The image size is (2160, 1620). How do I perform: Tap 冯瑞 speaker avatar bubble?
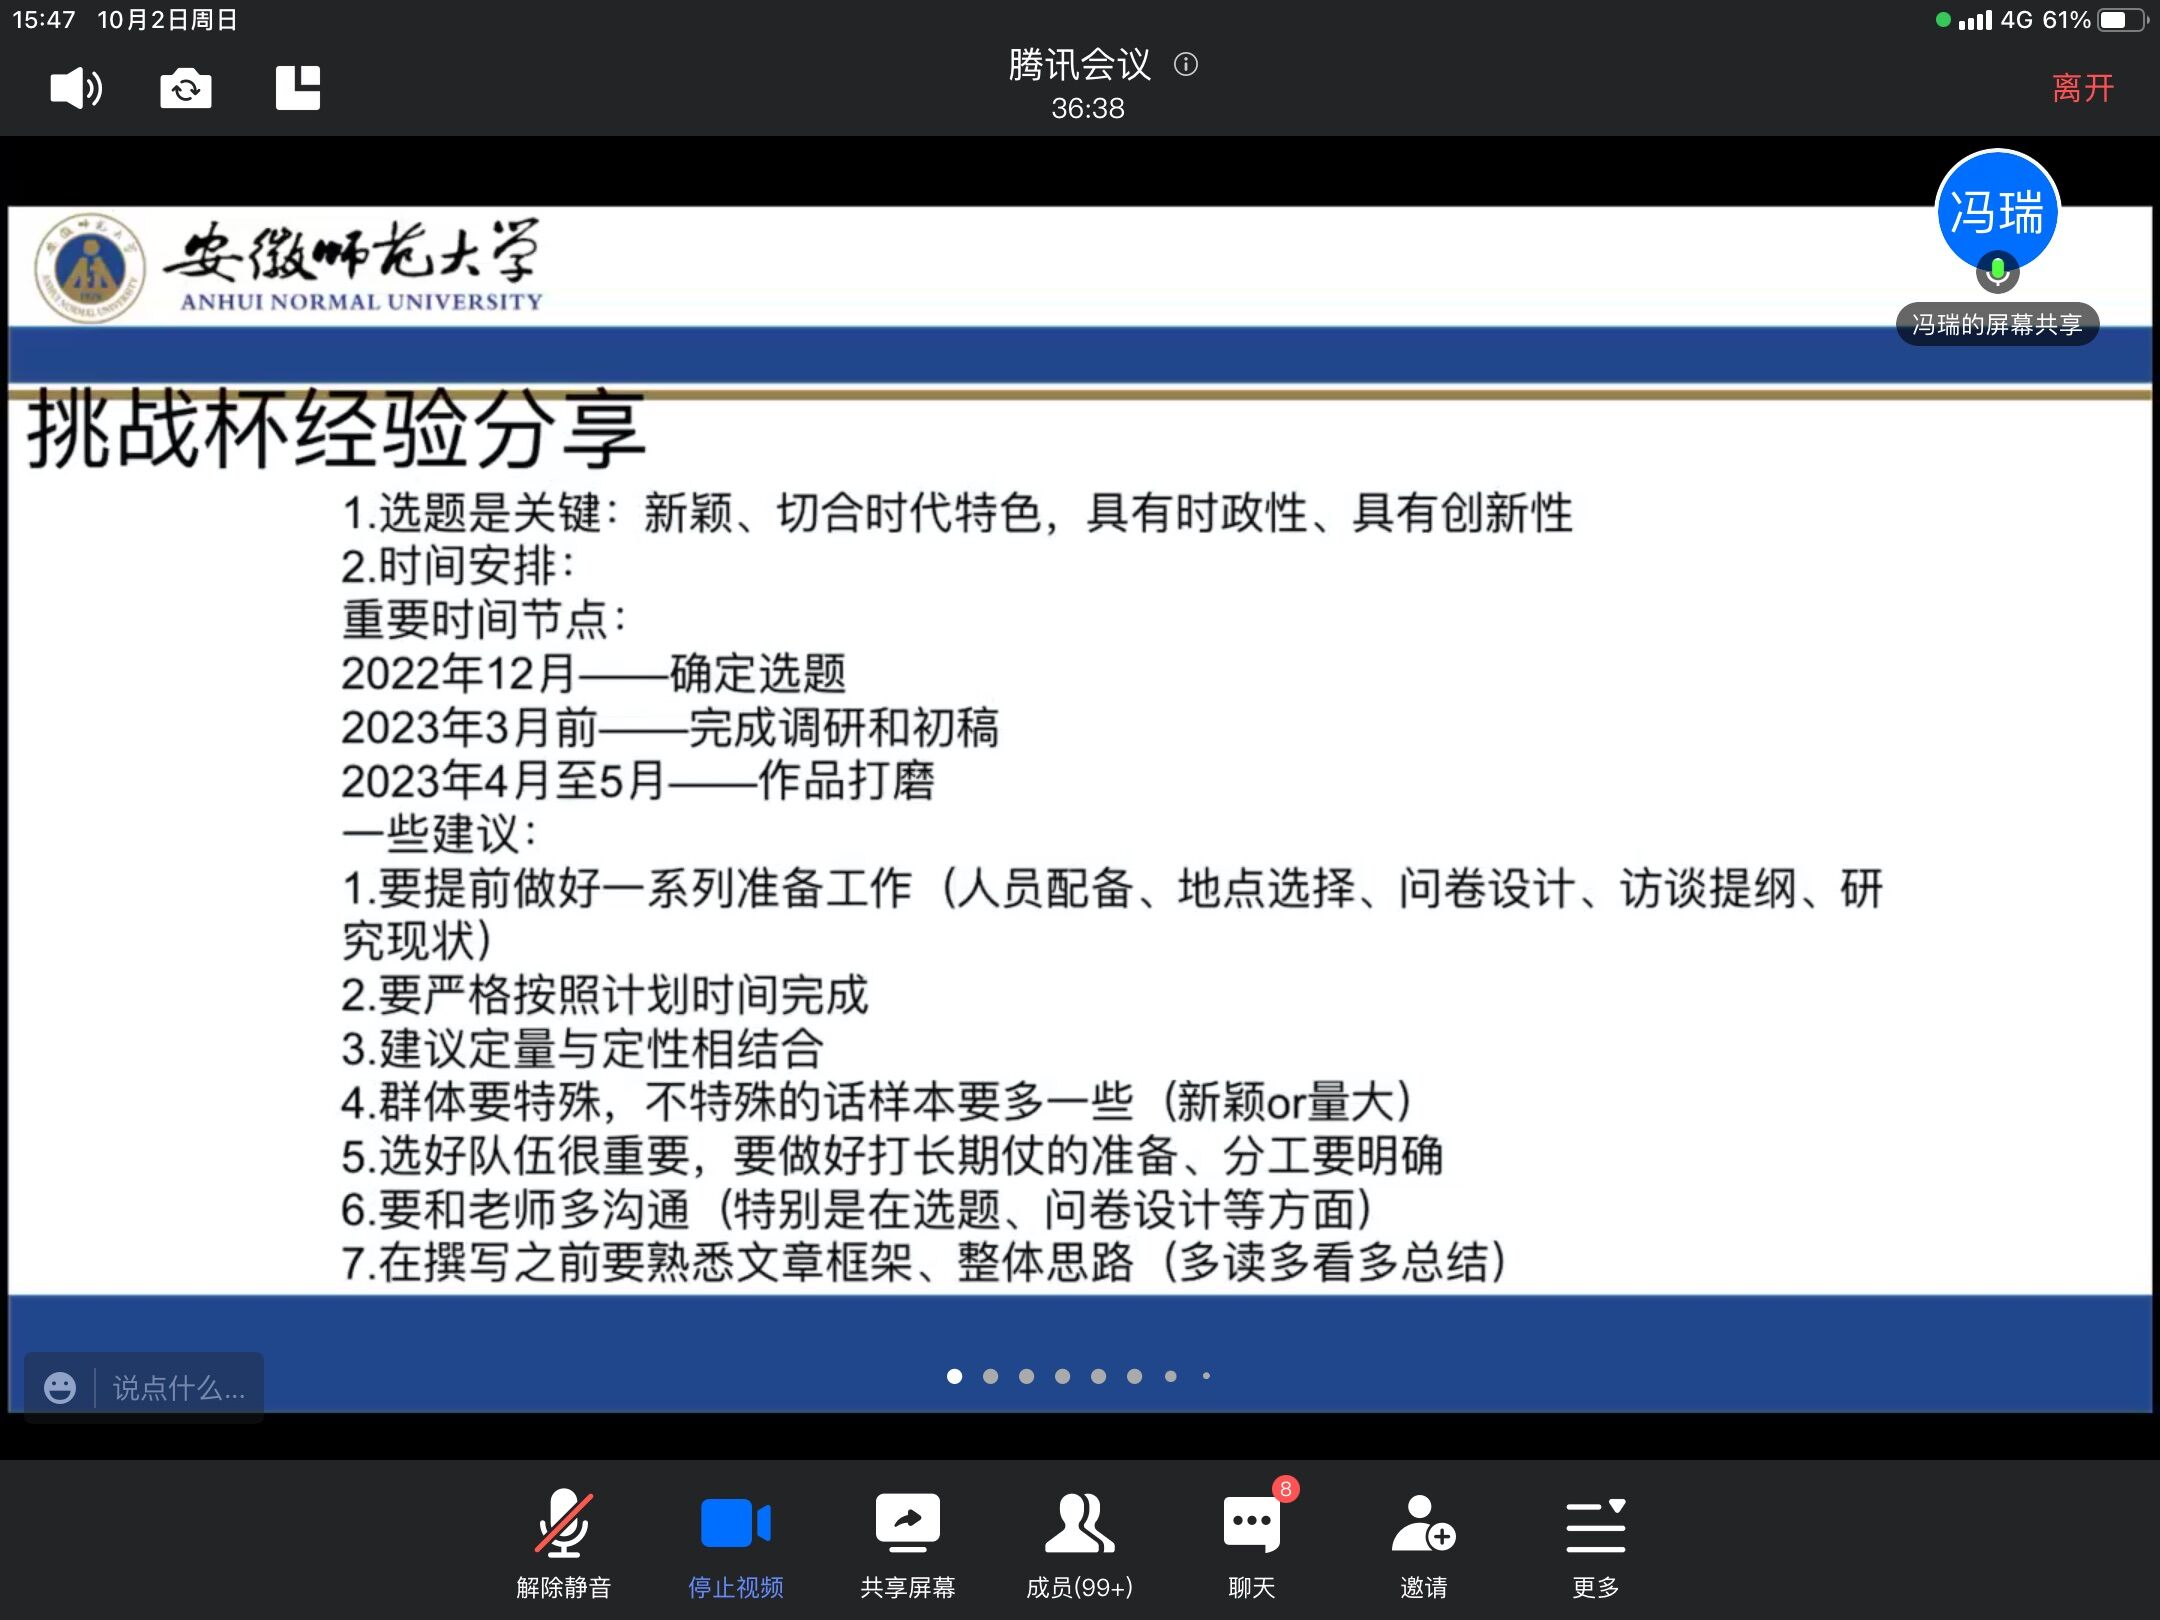[x=1997, y=212]
